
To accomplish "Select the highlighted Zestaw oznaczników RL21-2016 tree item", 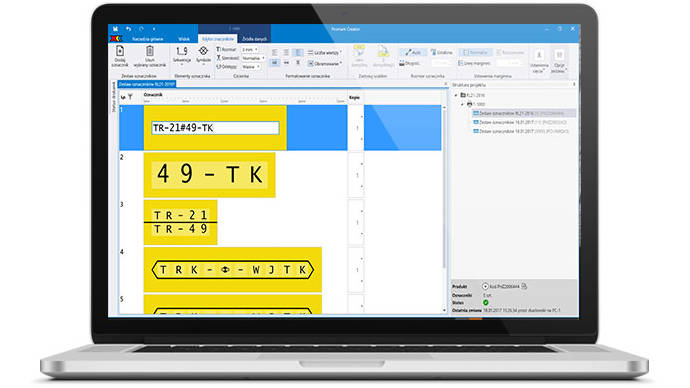I will coord(523,113).
